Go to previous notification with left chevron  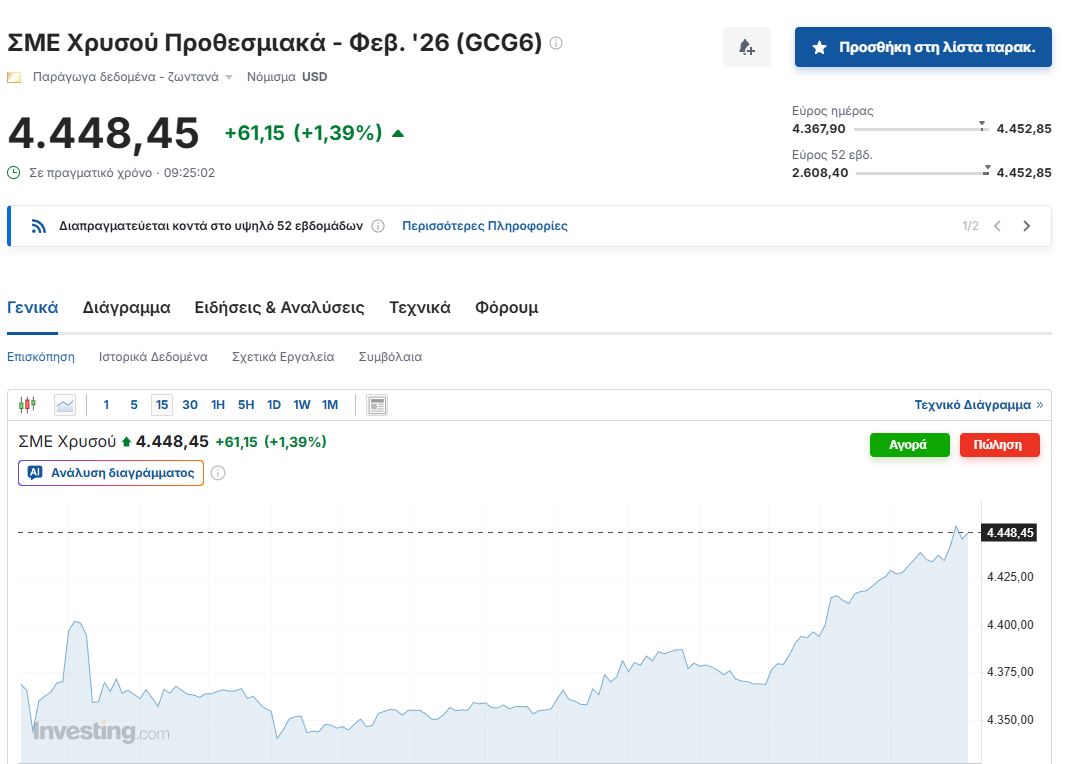(997, 226)
